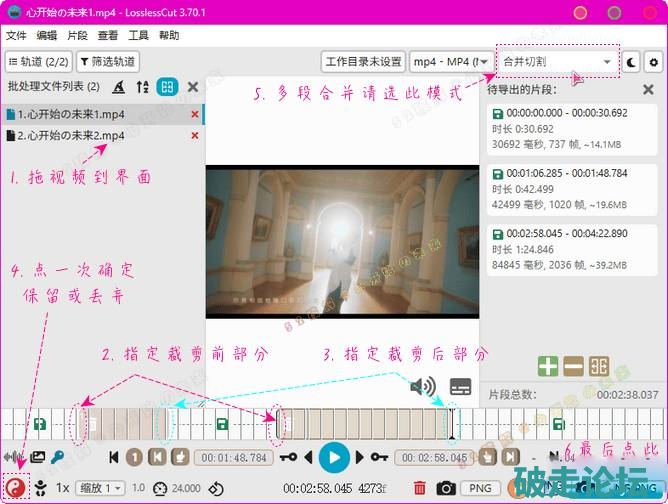
Task: Toggle the audio waveform display icon
Action: click(13, 457)
